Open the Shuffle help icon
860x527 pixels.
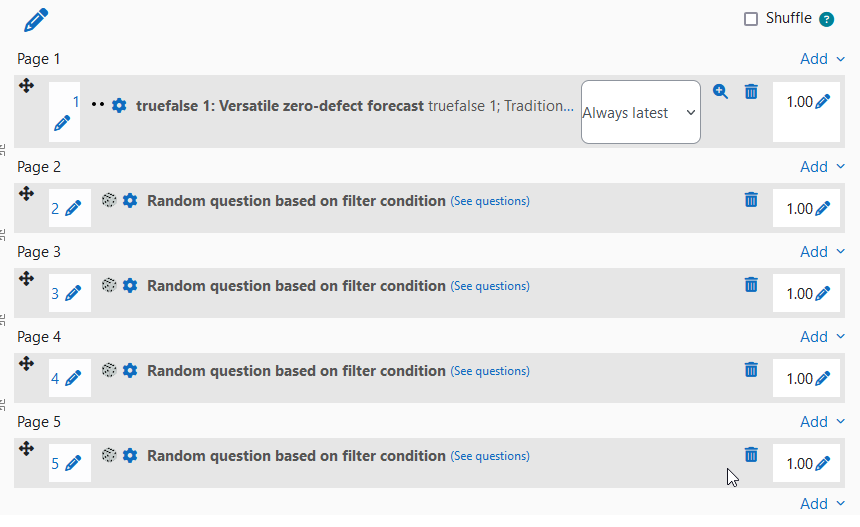826,20
